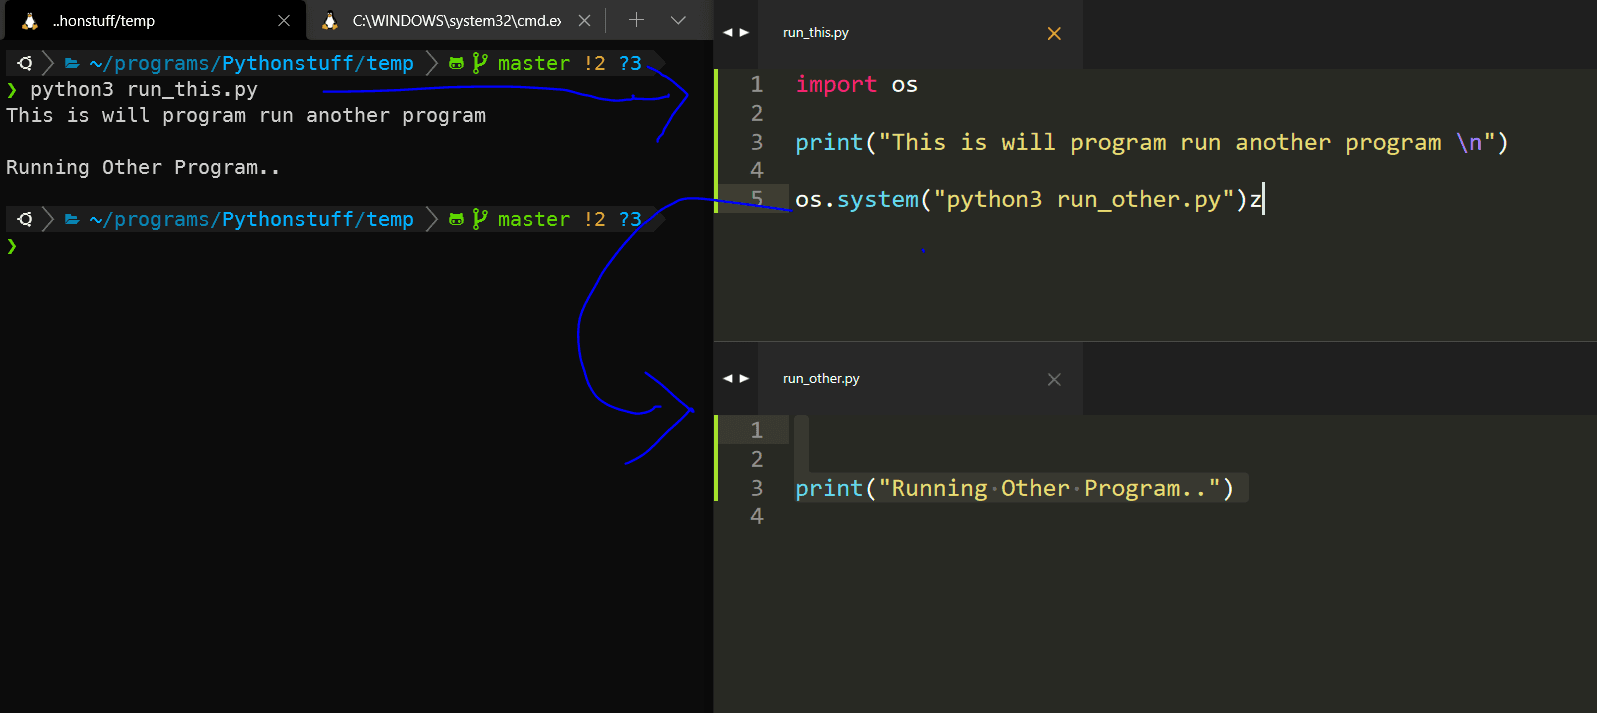Click the right tab-scroll arrow above run_this.py
This screenshot has height=713, width=1597.
click(x=744, y=33)
